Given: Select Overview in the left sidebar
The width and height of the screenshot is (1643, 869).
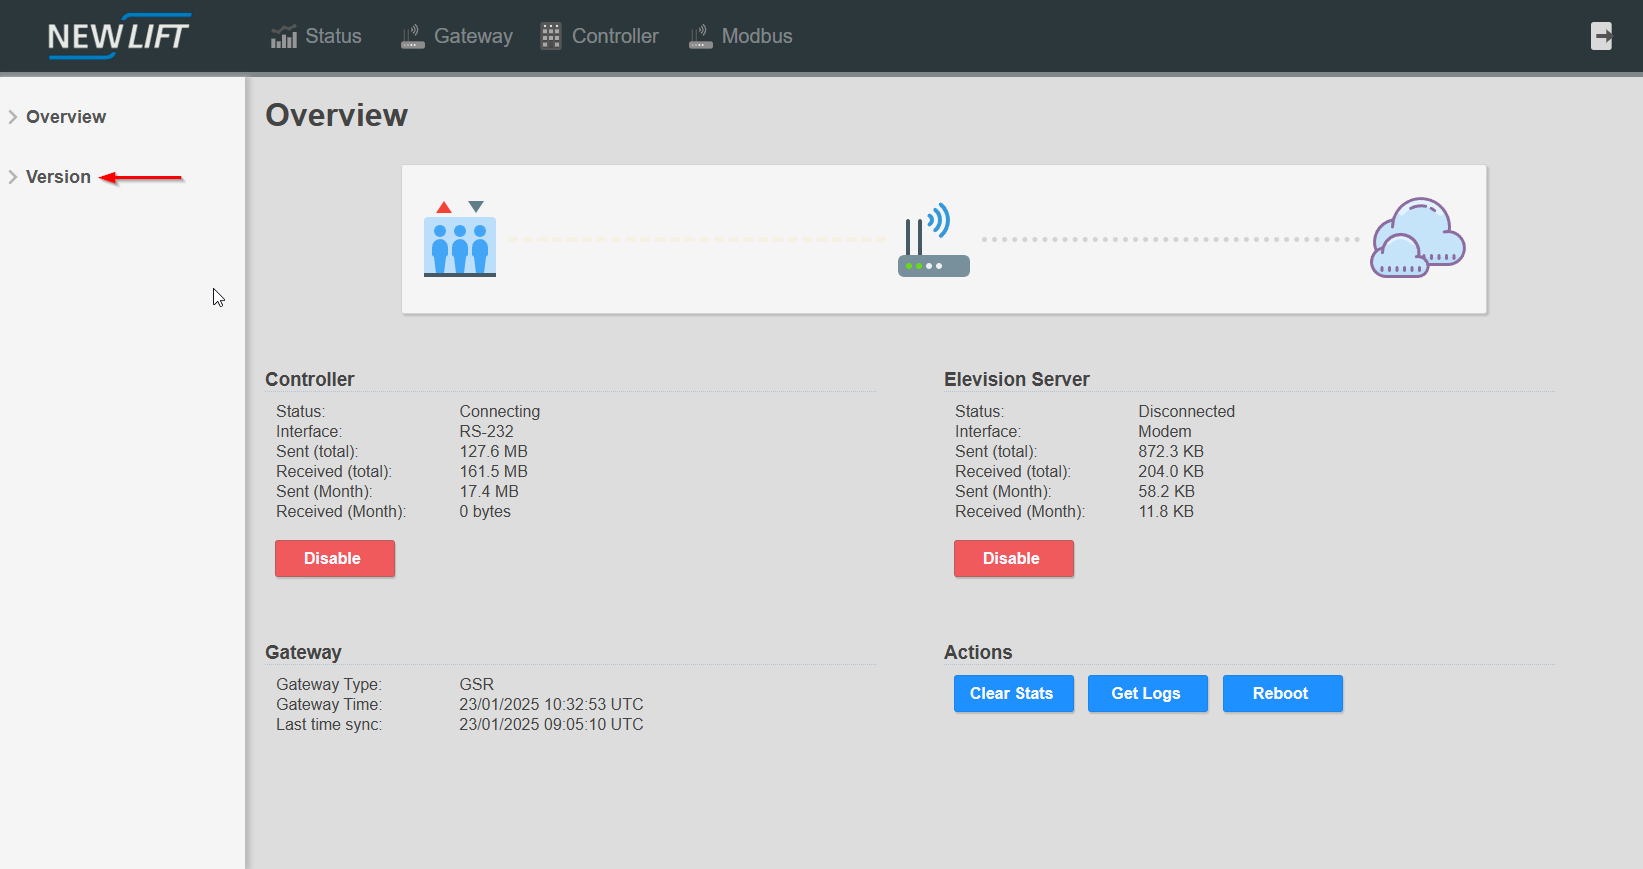Looking at the screenshot, I should (66, 117).
